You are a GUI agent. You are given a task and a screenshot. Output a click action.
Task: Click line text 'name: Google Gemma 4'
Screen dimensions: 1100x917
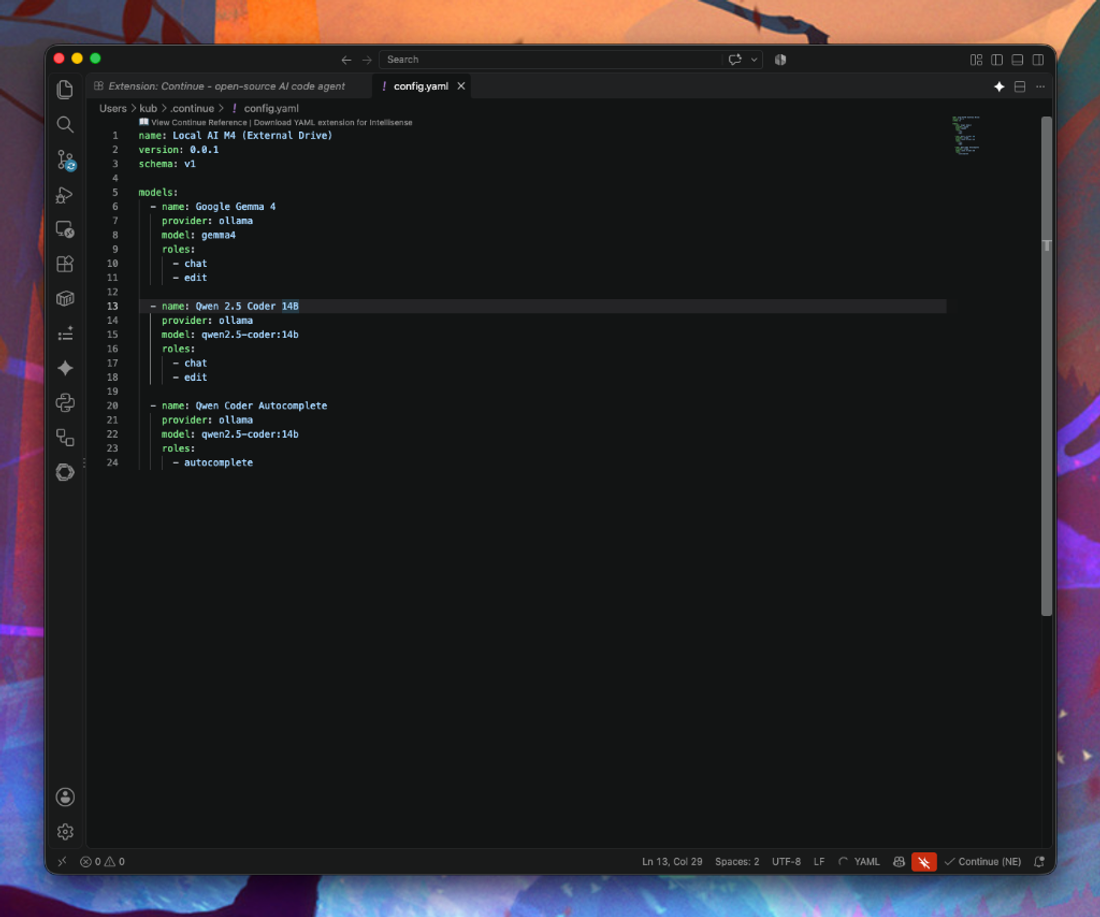click(x=218, y=206)
